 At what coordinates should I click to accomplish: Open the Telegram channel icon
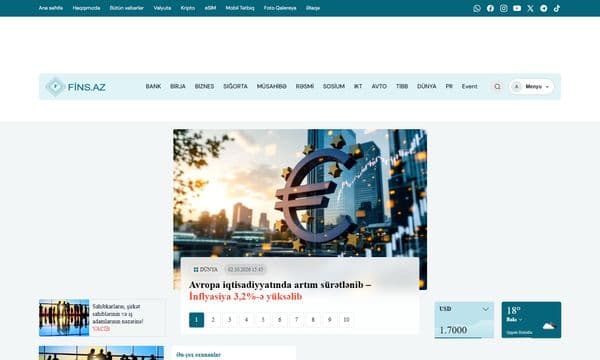[x=543, y=8]
